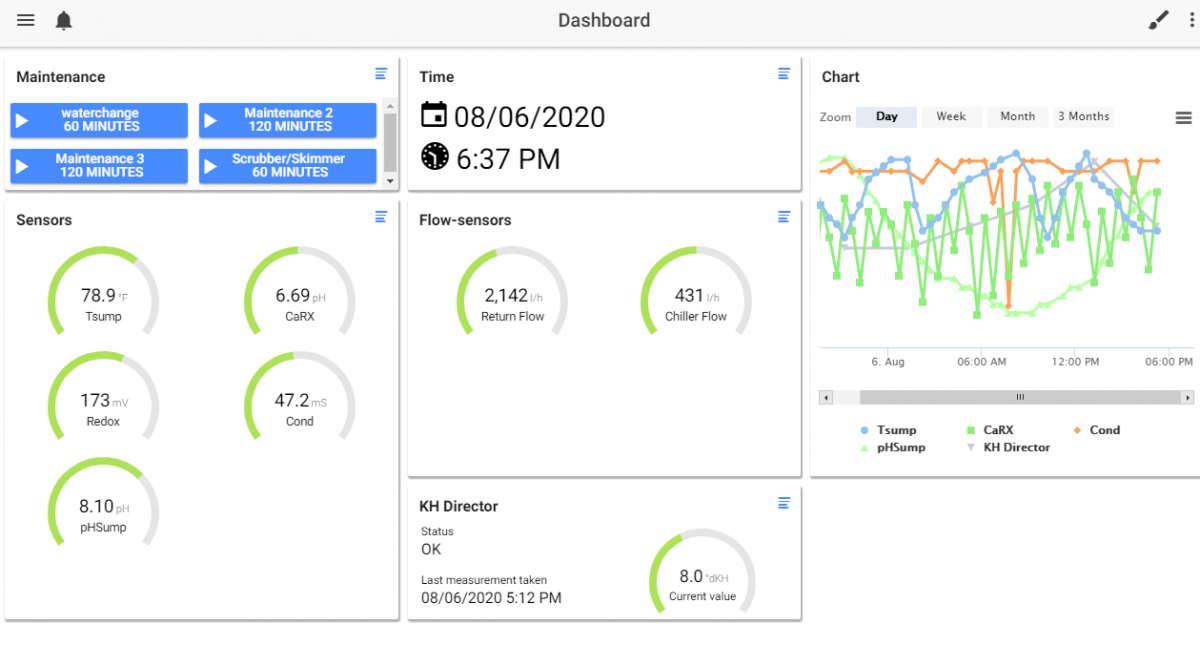
Task: Click the 6. Aug axis label
Action: (x=888, y=362)
